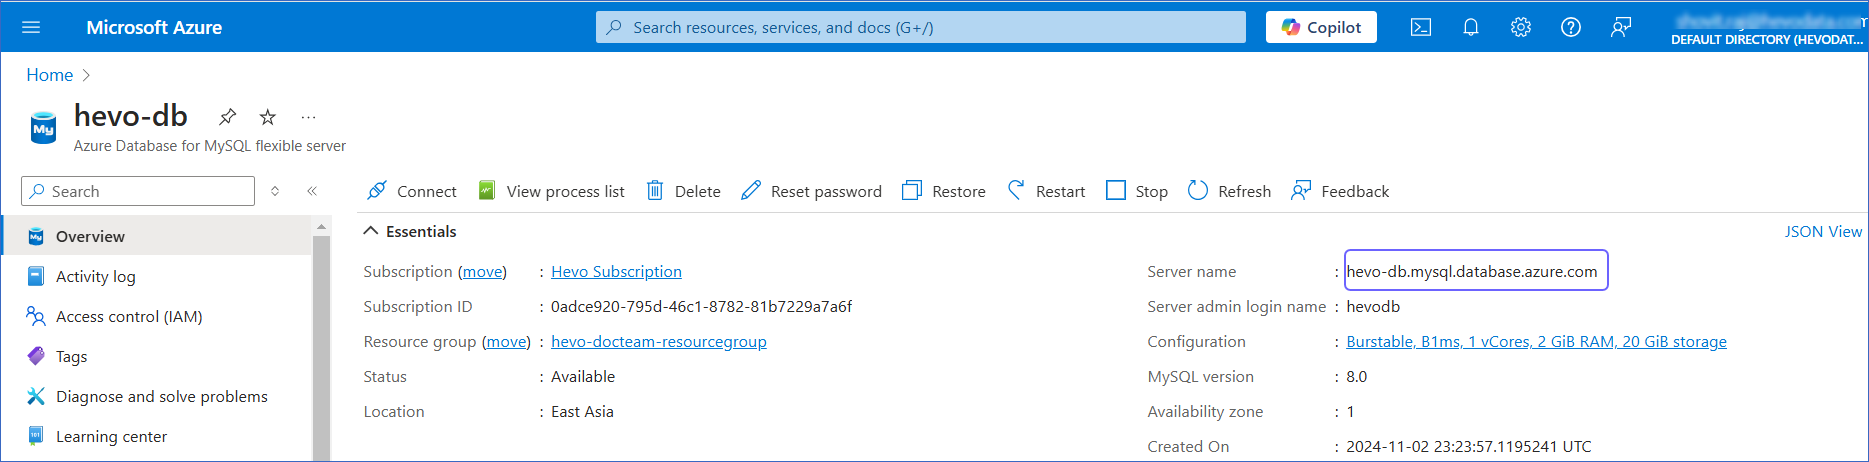
Task: Open the Burstable B1ms configuration link
Action: [x=1536, y=341]
